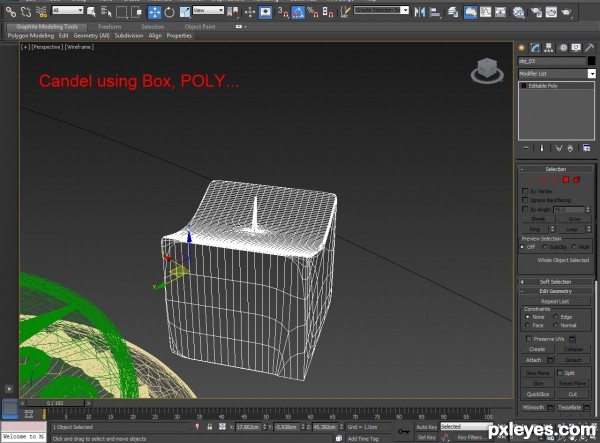This screenshot has height=443, width=600.
Task: Activate the Select and Rotate tool
Action: click(x=169, y=12)
